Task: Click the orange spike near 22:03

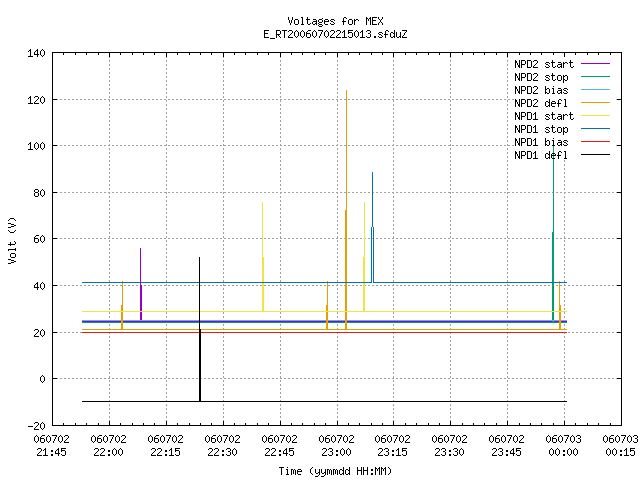Action: coord(122,304)
